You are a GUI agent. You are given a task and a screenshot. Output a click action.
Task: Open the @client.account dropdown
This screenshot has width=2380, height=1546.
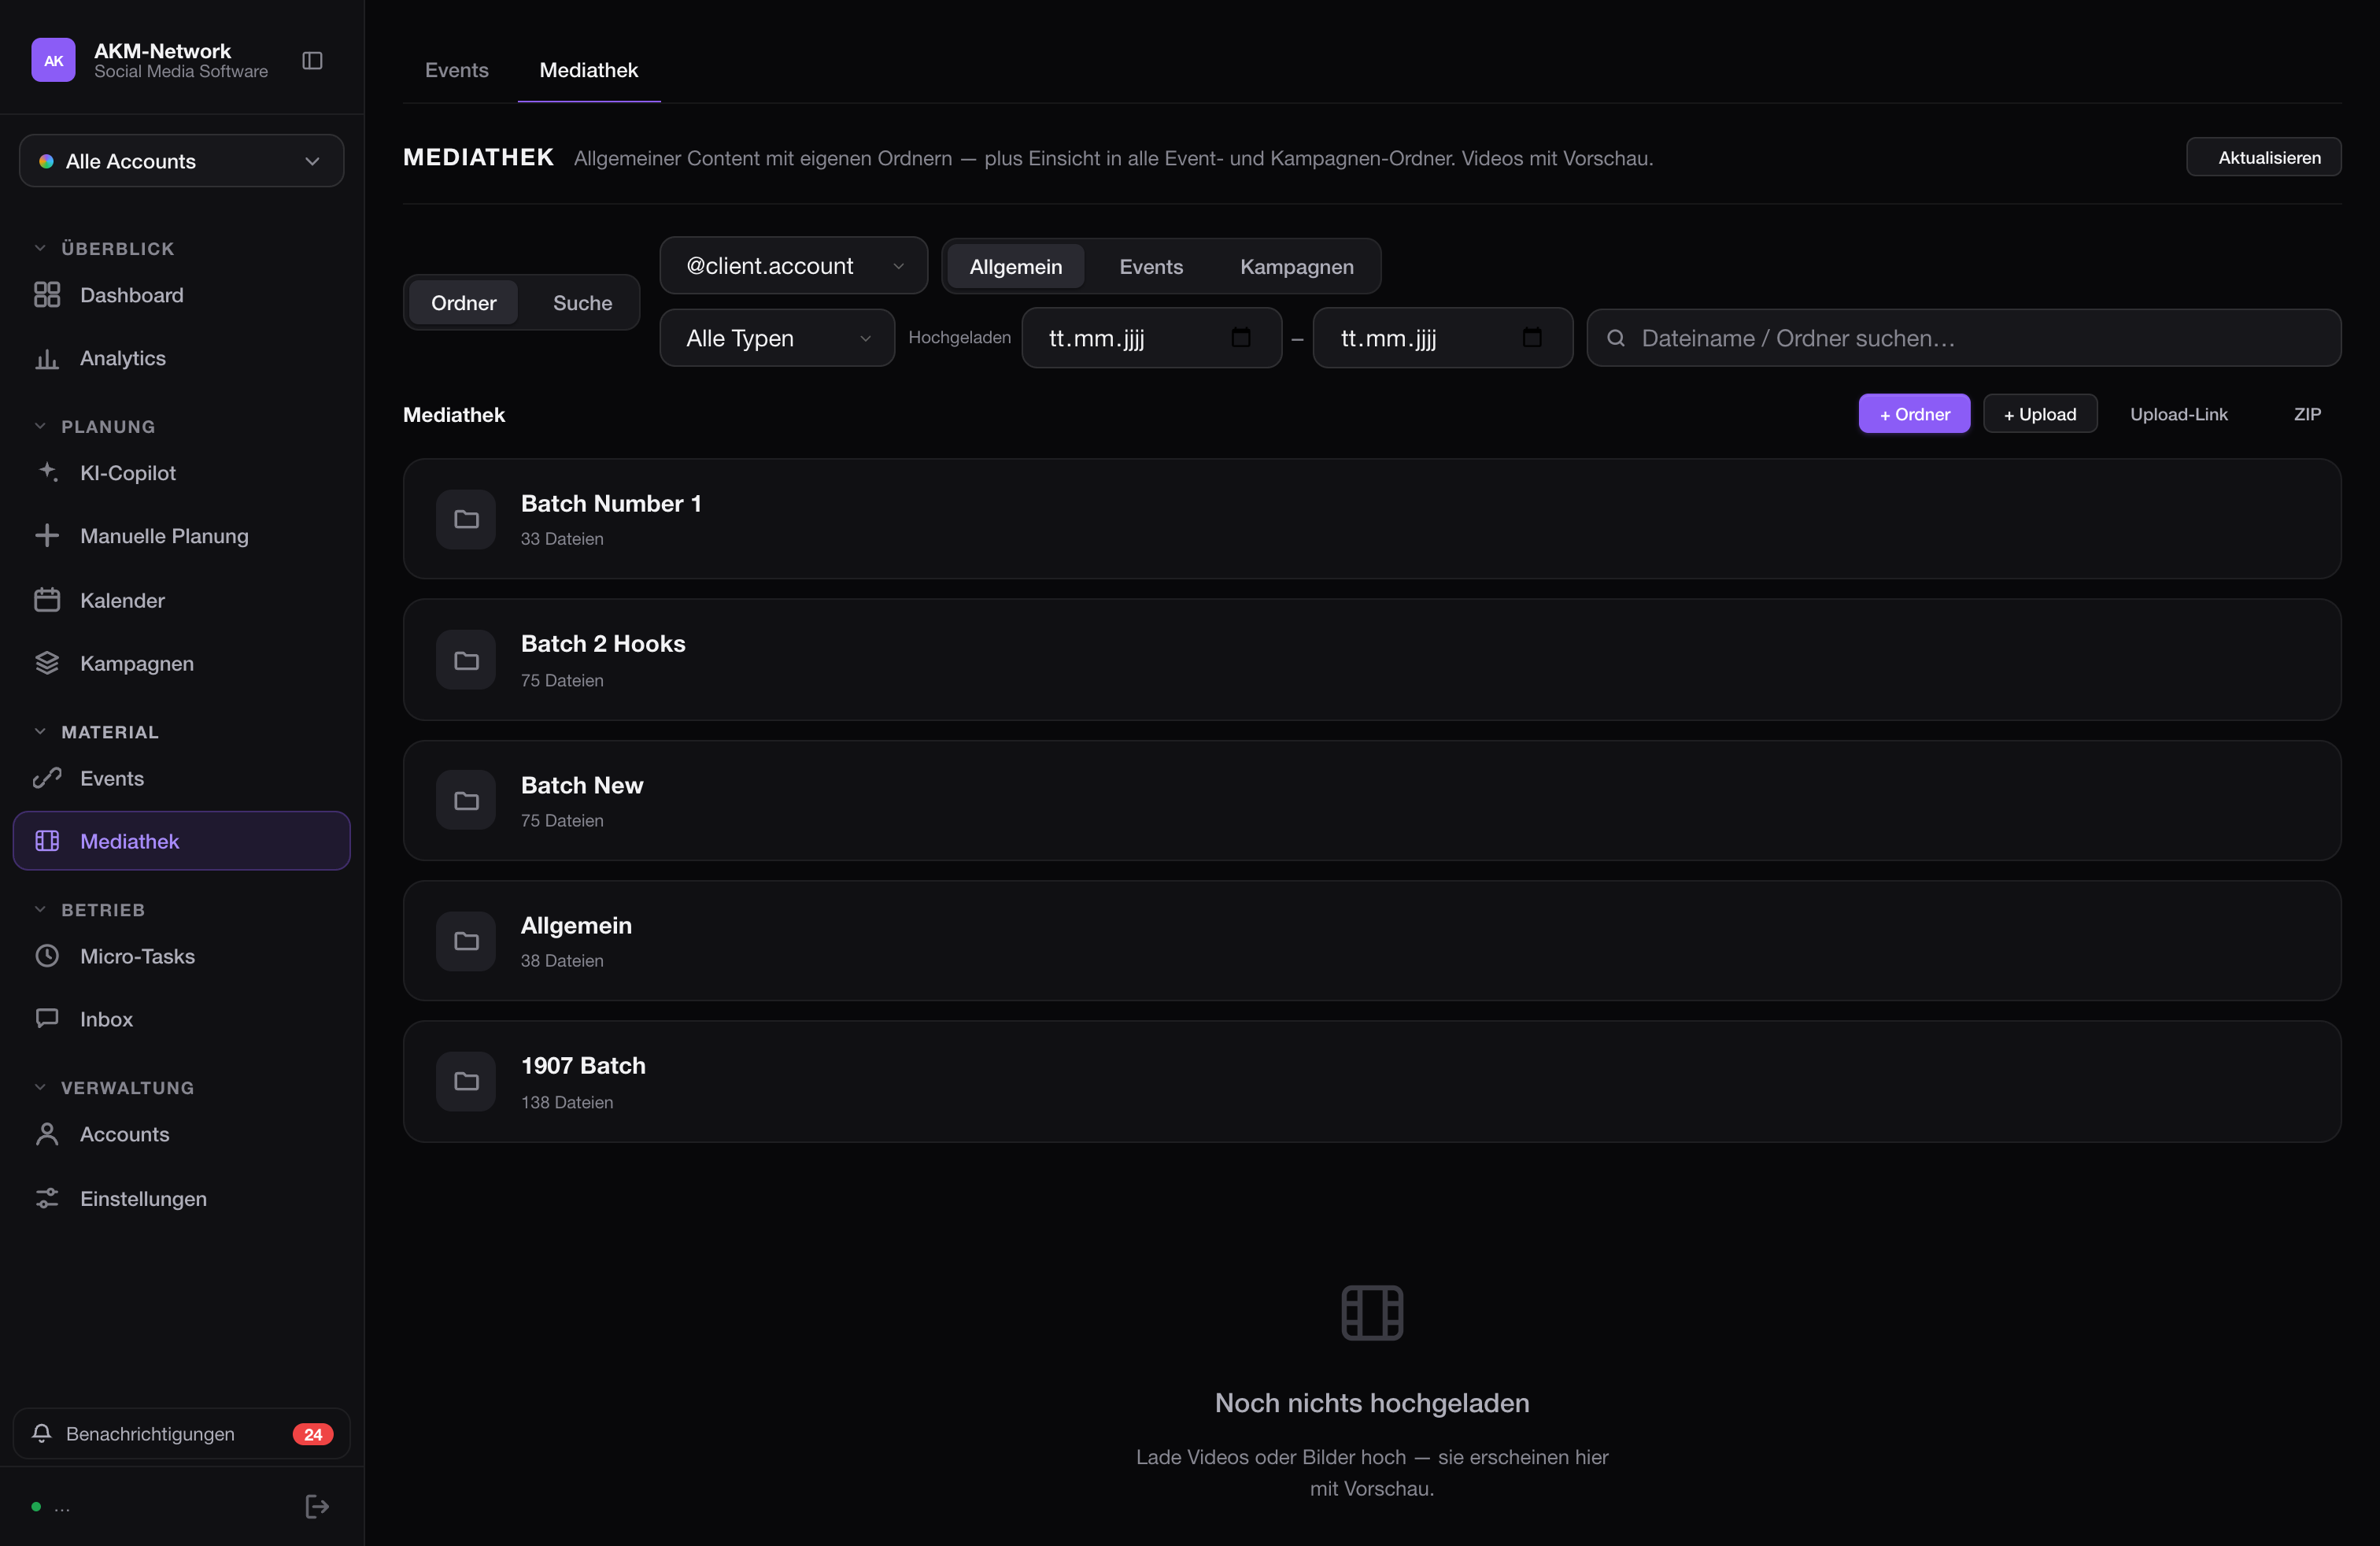click(794, 266)
